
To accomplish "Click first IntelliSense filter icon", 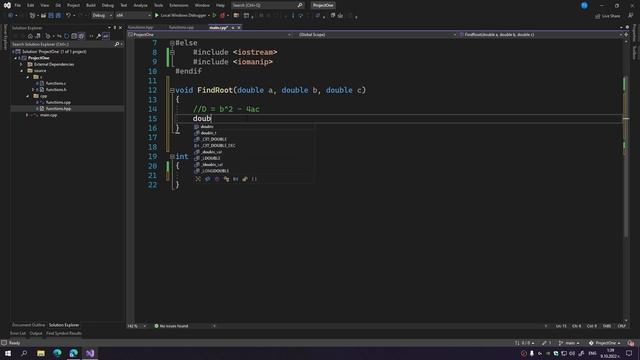I will [x=198, y=179].
